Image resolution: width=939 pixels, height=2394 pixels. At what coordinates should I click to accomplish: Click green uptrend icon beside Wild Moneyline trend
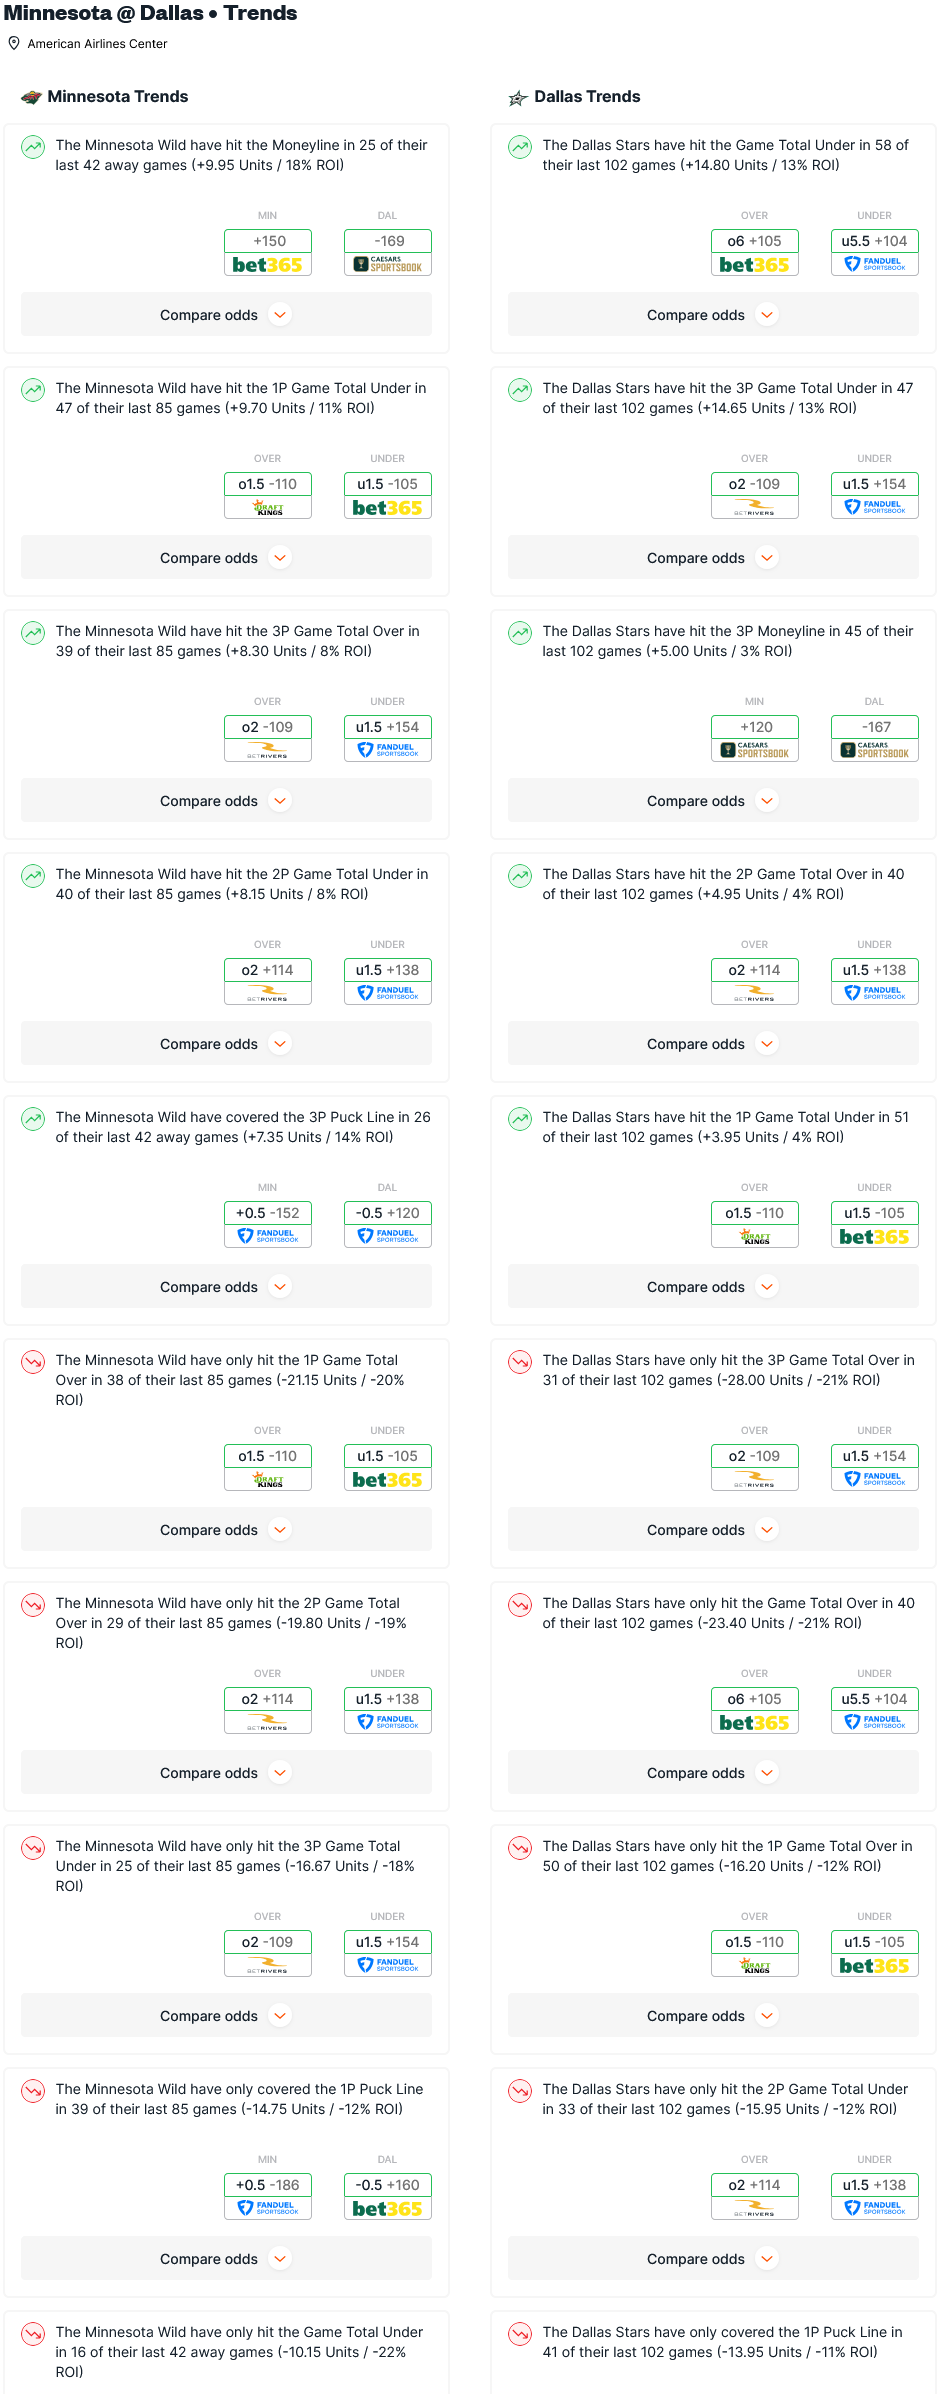point(33,147)
